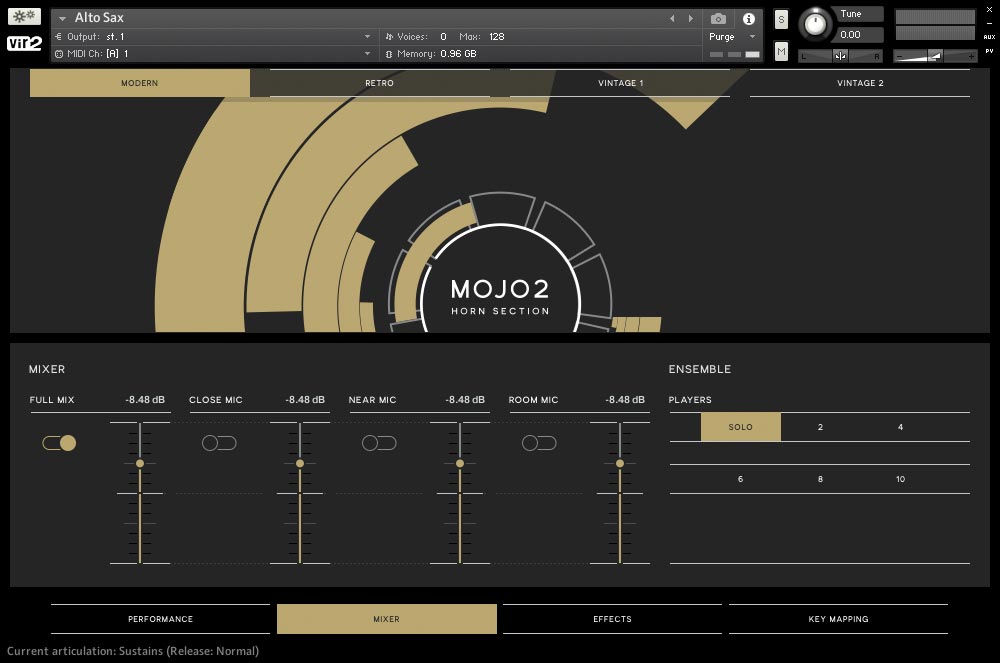The image size is (1000, 663).
Task: Switch to the Effects tab
Action: pos(611,618)
